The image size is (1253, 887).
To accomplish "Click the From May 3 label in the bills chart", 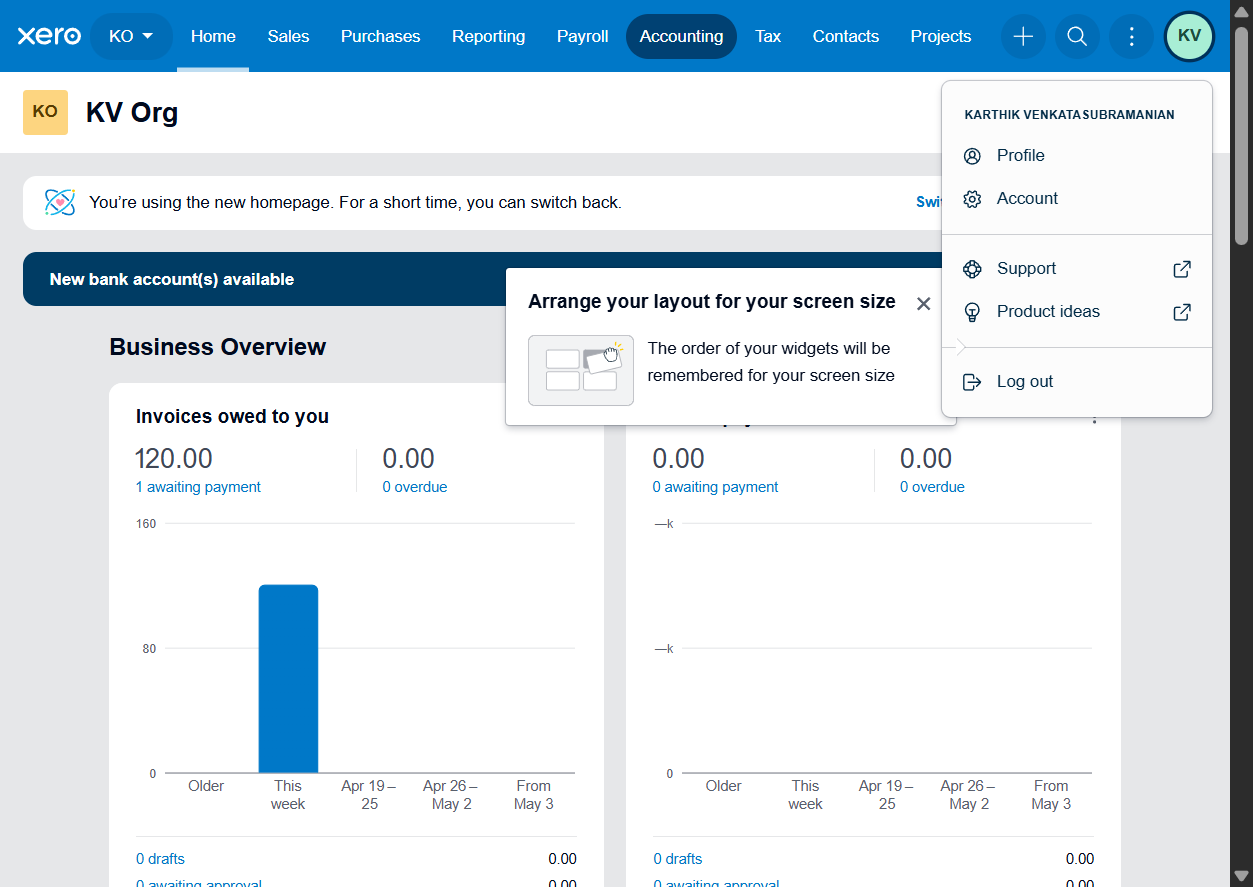I will tap(1051, 795).
